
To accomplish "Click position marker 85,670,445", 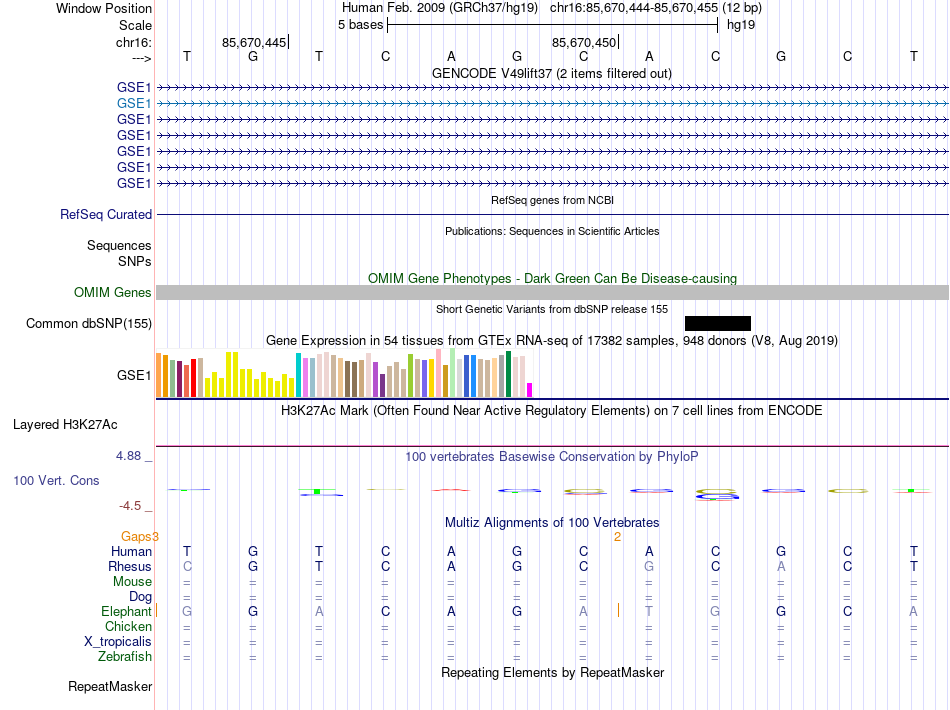I will point(254,42).
